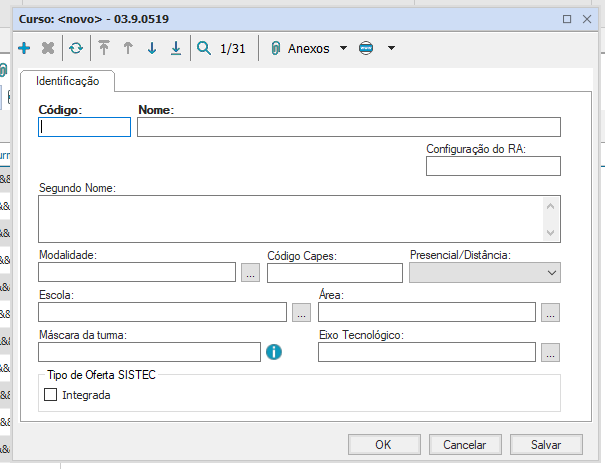Click the blue plus add record icon
The height and width of the screenshot is (469, 605).
[24, 48]
